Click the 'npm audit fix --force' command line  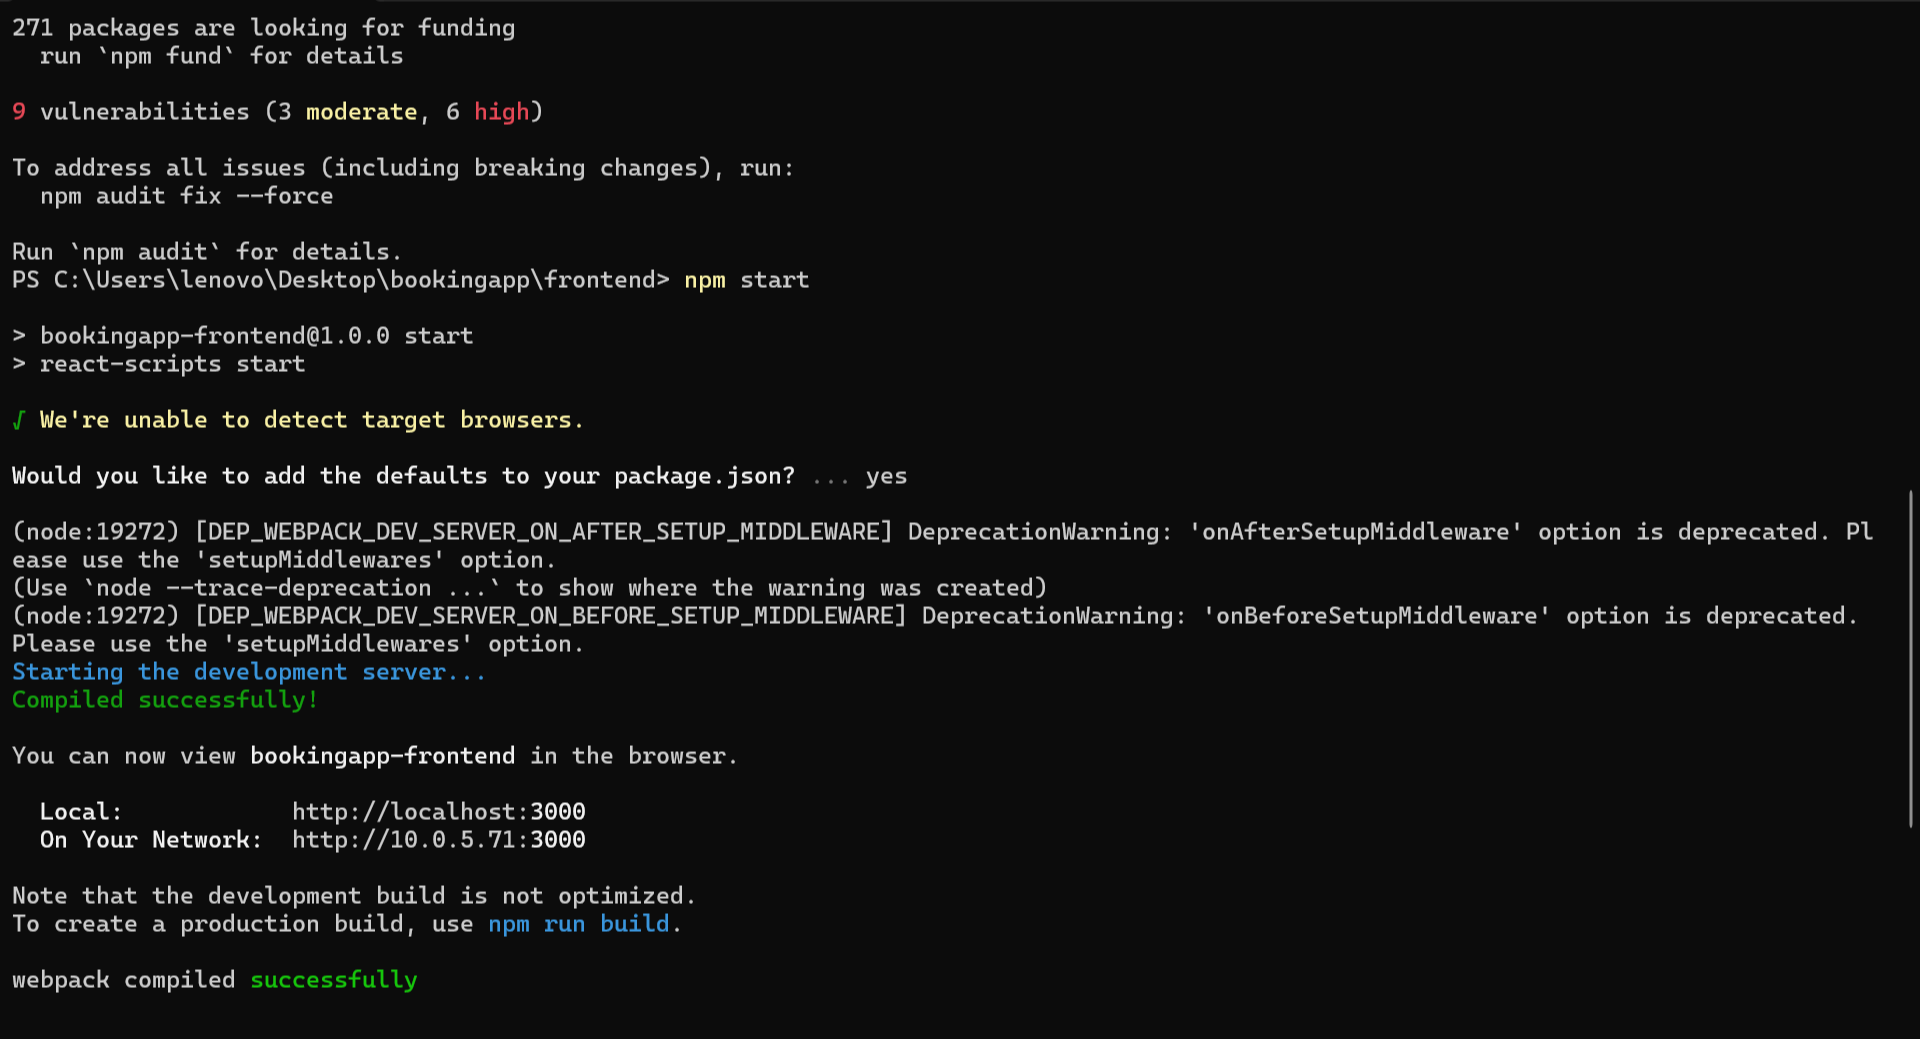tap(186, 195)
